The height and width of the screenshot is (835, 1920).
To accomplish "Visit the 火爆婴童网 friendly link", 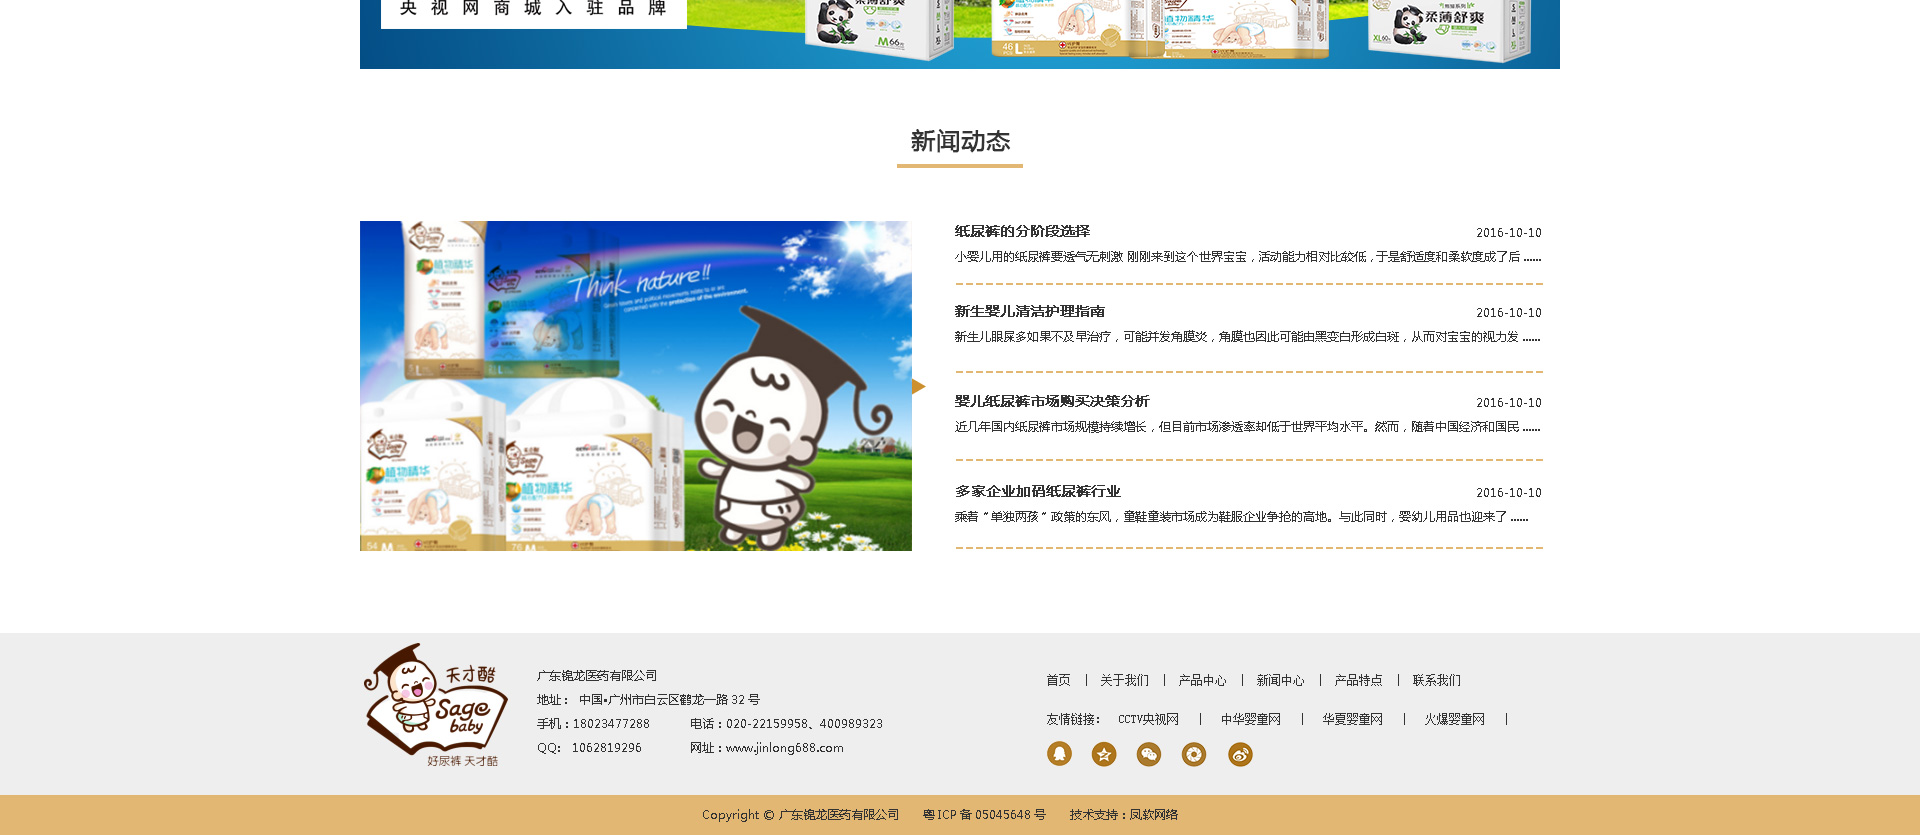I will [x=1454, y=719].
